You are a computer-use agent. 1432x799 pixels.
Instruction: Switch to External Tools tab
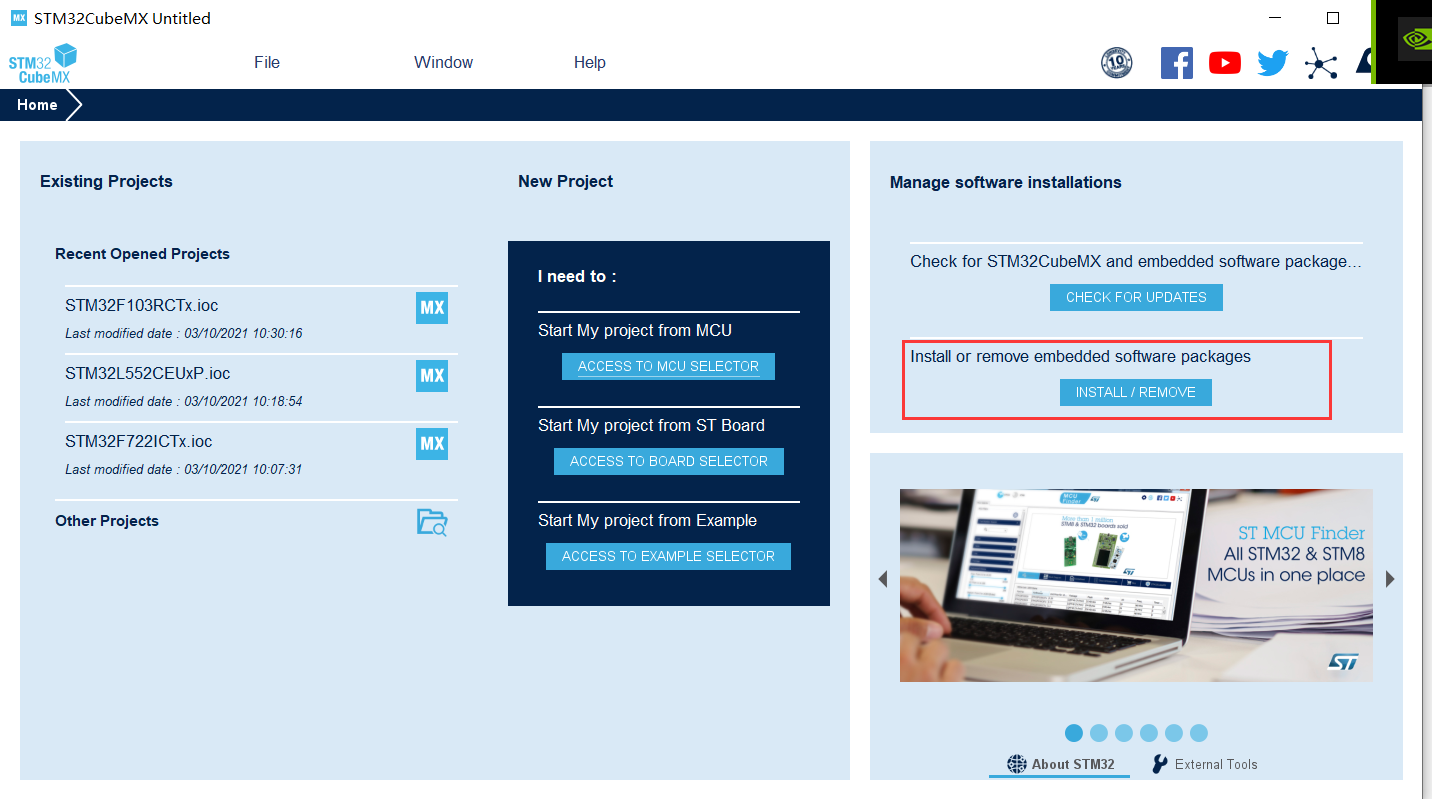1205,764
